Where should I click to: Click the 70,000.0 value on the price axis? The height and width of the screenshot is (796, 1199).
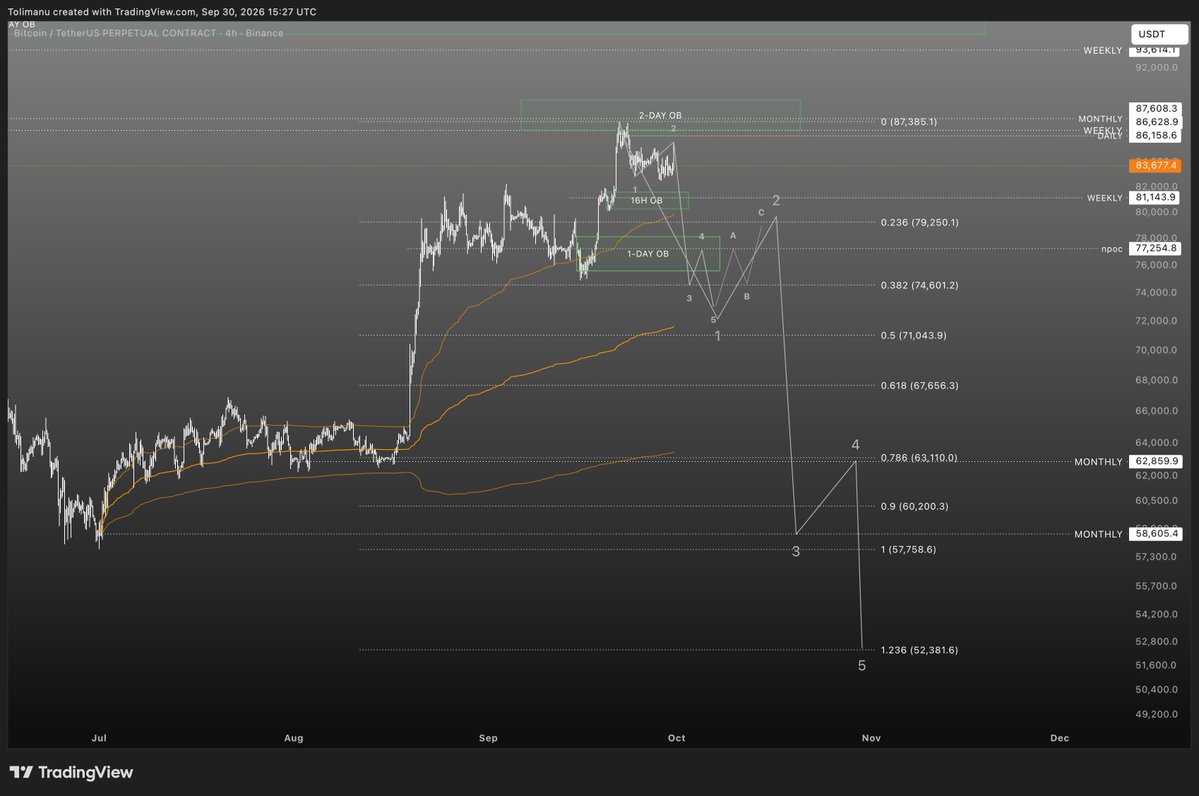tap(1156, 350)
